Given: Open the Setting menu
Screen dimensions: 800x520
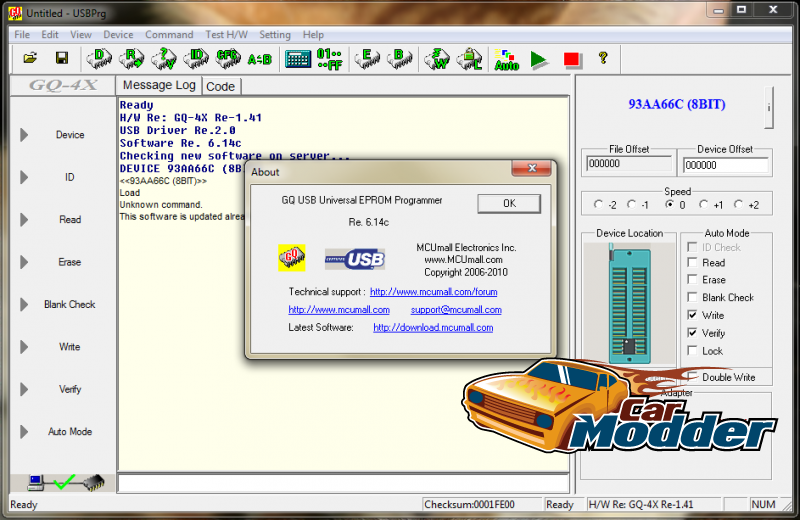Looking at the screenshot, I should [274, 35].
